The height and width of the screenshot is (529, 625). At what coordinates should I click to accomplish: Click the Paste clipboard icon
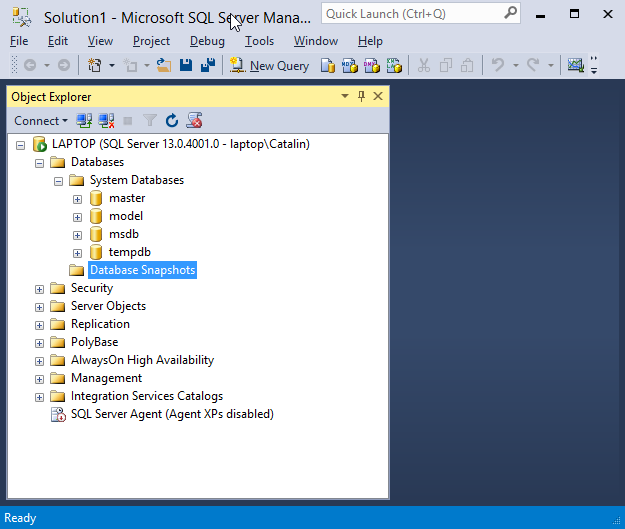[x=467, y=65]
